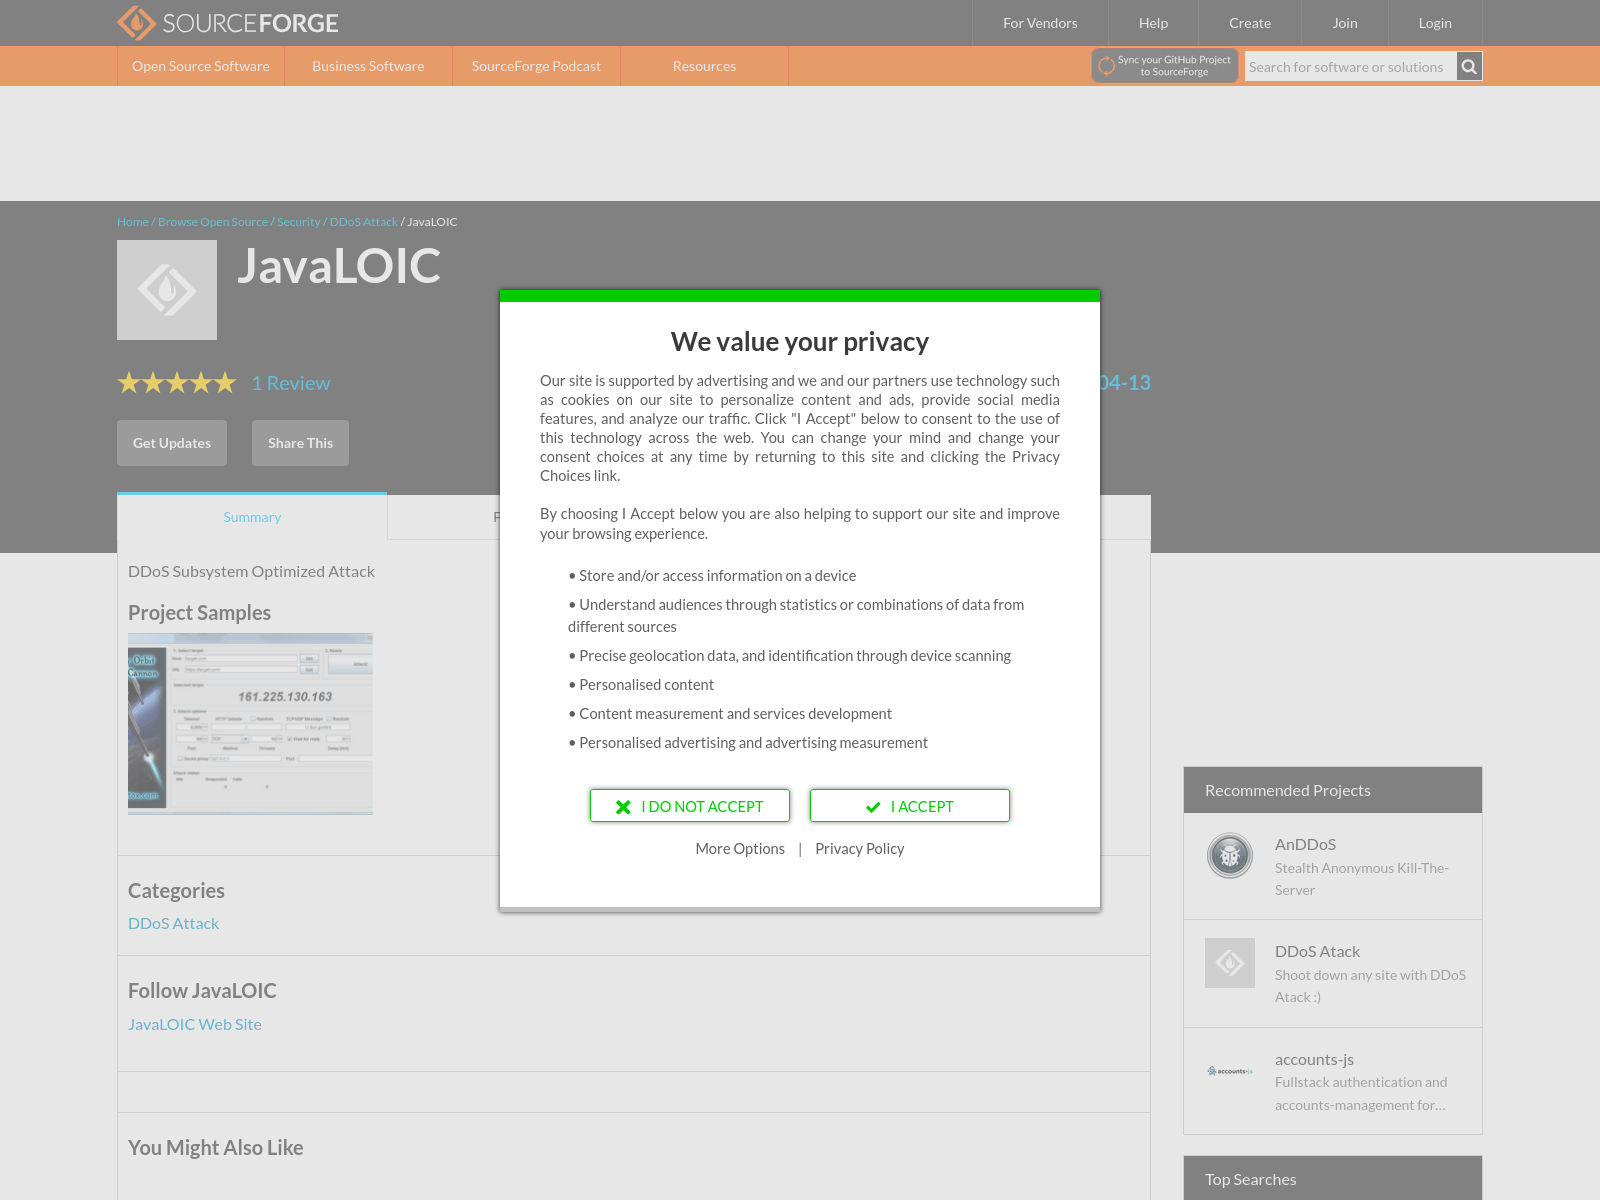The height and width of the screenshot is (1200, 1600).
Task: Select the Summary tab
Action: click(252, 517)
